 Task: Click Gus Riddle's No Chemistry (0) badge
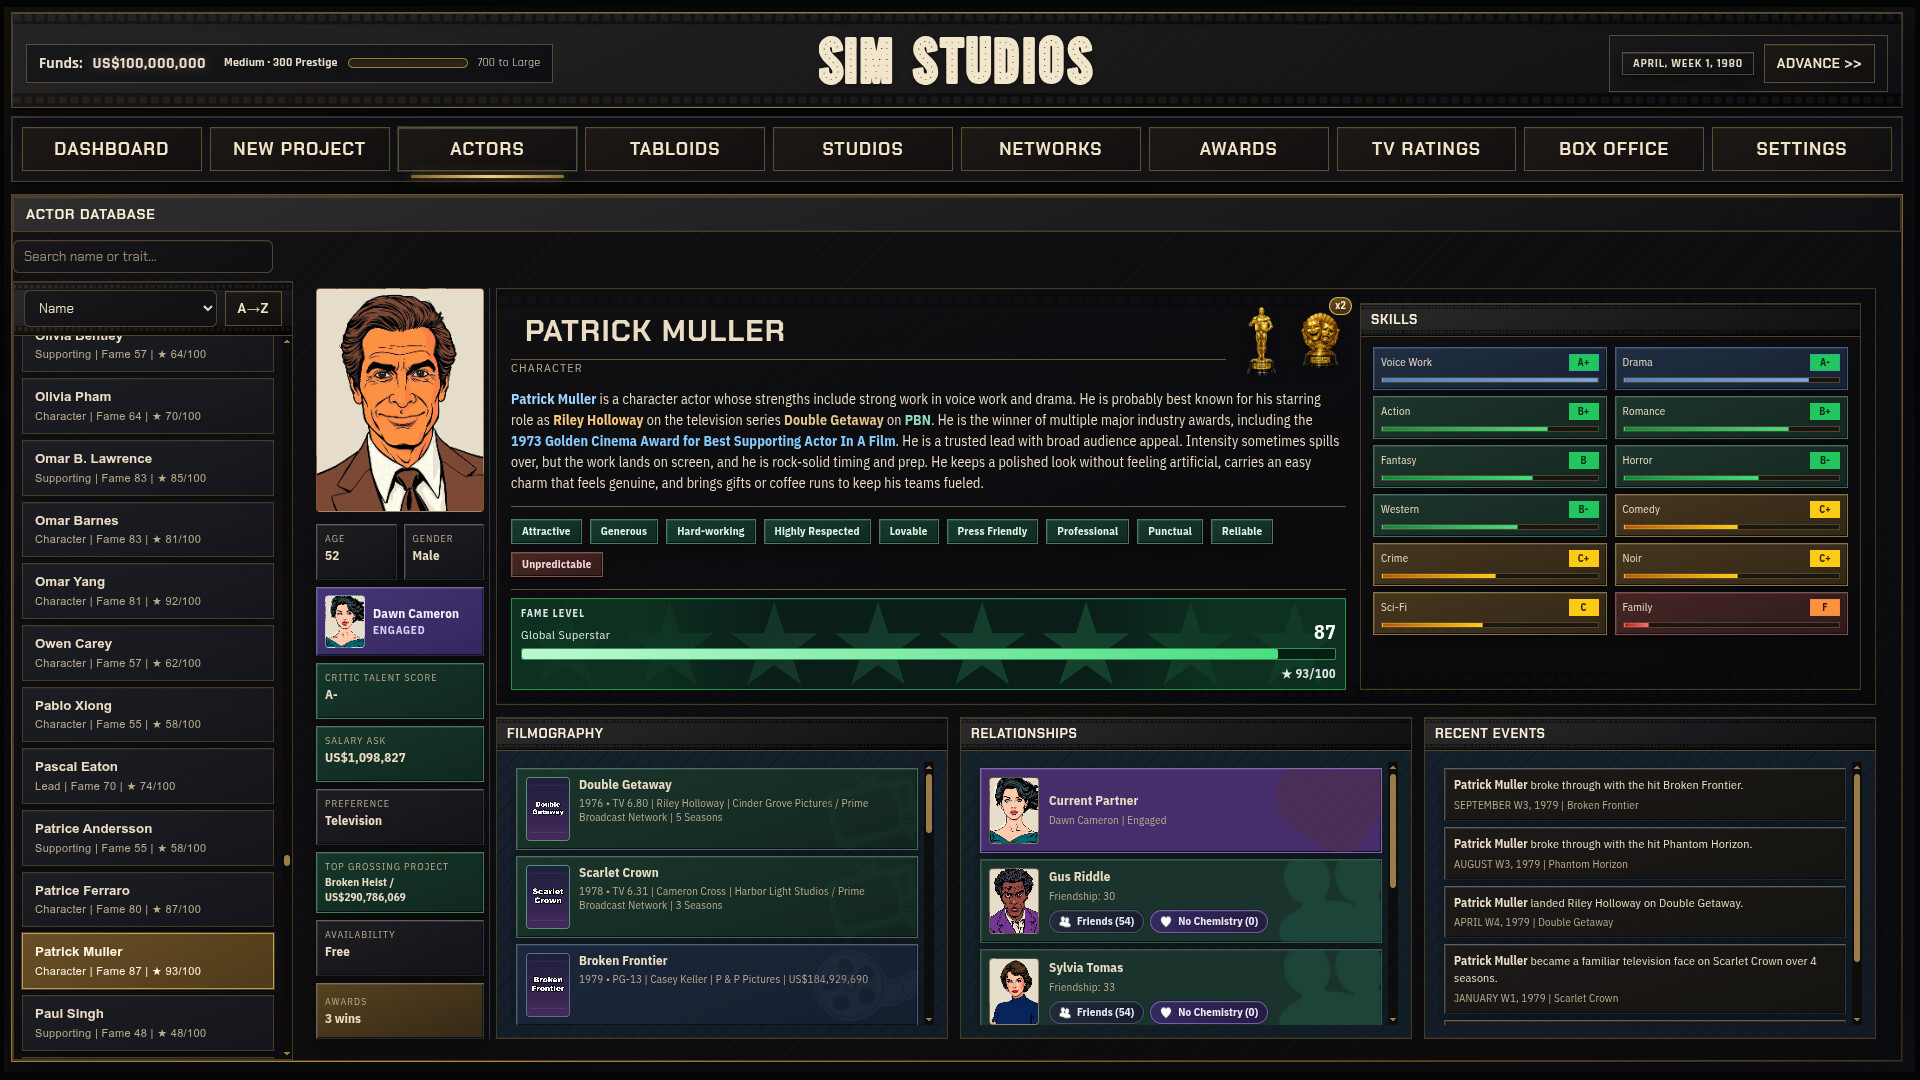coord(1208,922)
